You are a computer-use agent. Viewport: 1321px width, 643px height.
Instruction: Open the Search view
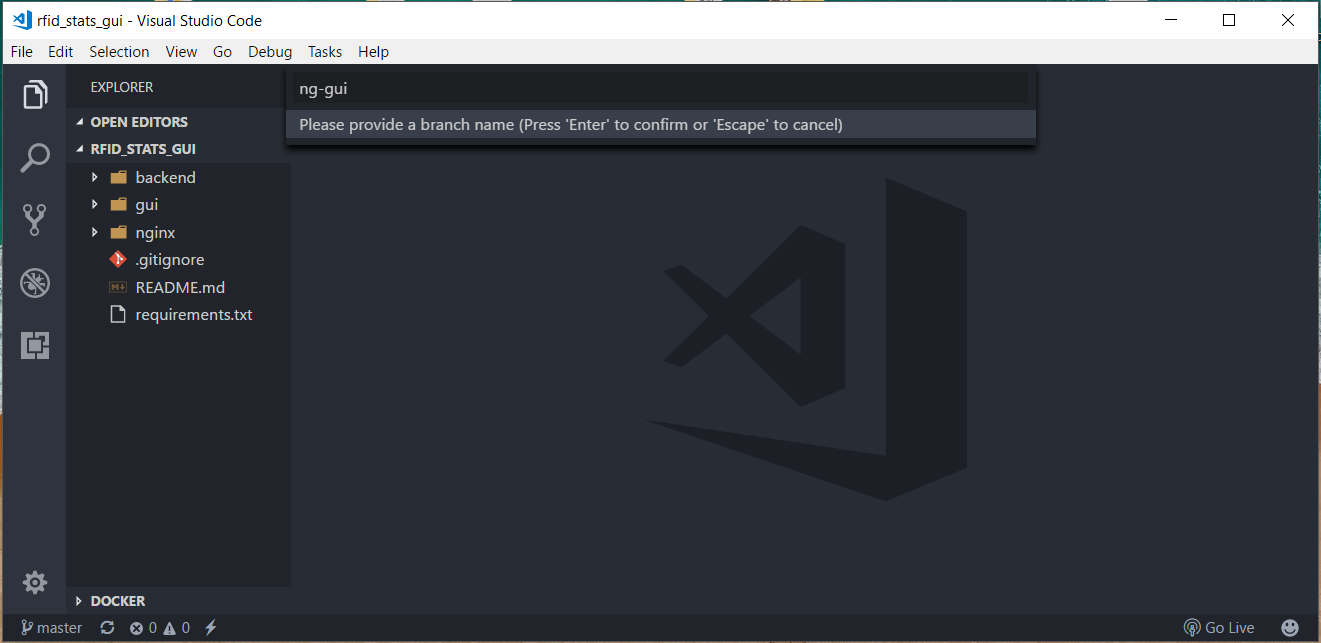pyautogui.click(x=35, y=157)
